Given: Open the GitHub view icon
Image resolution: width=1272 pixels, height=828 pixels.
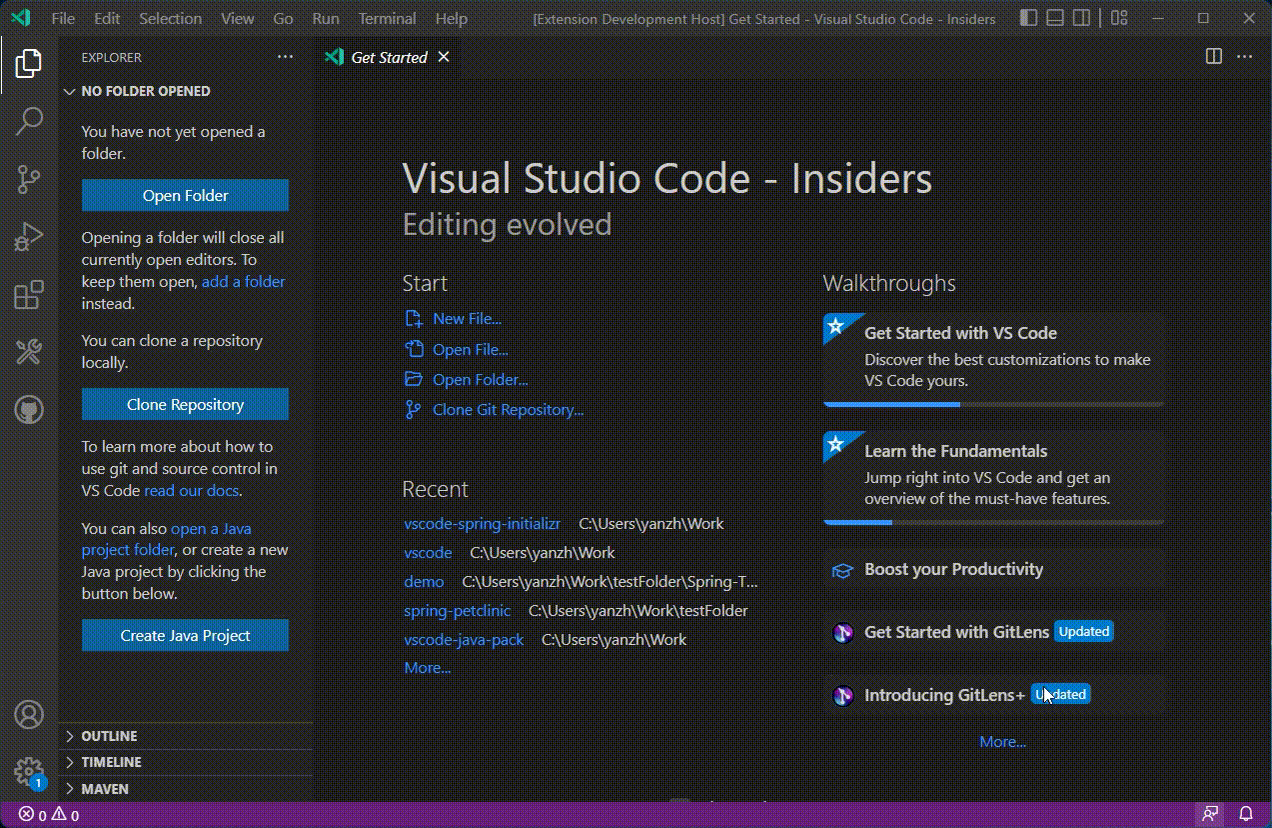Looking at the screenshot, I should tap(29, 410).
